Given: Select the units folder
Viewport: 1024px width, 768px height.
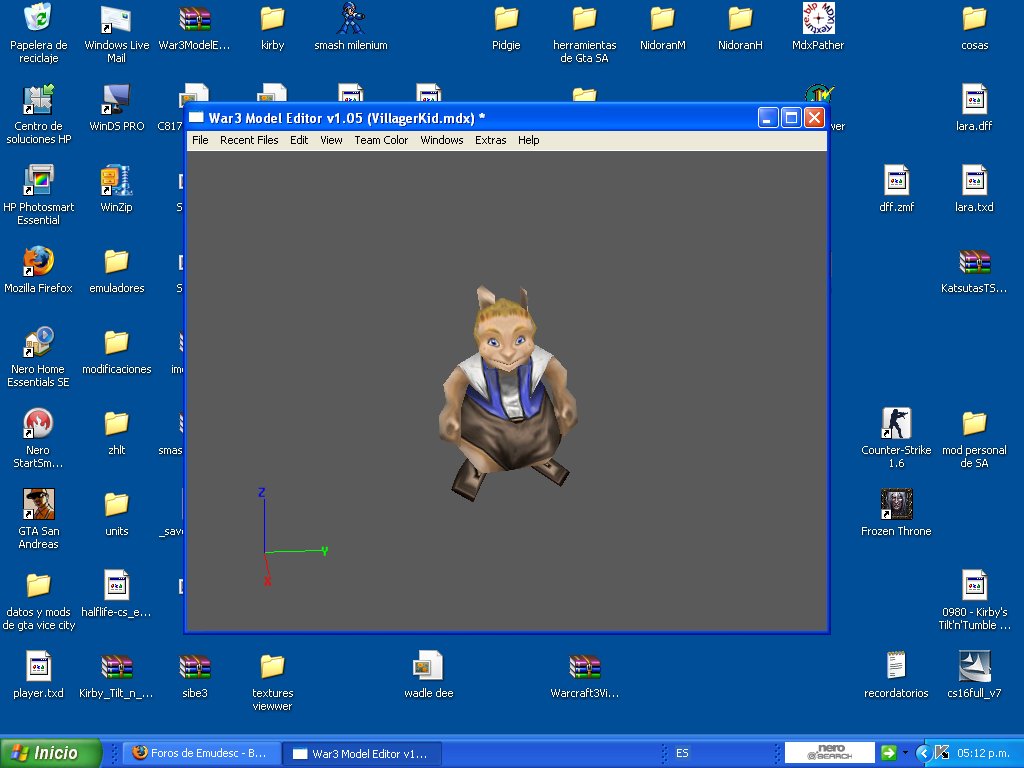Looking at the screenshot, I should pos(116,513).
